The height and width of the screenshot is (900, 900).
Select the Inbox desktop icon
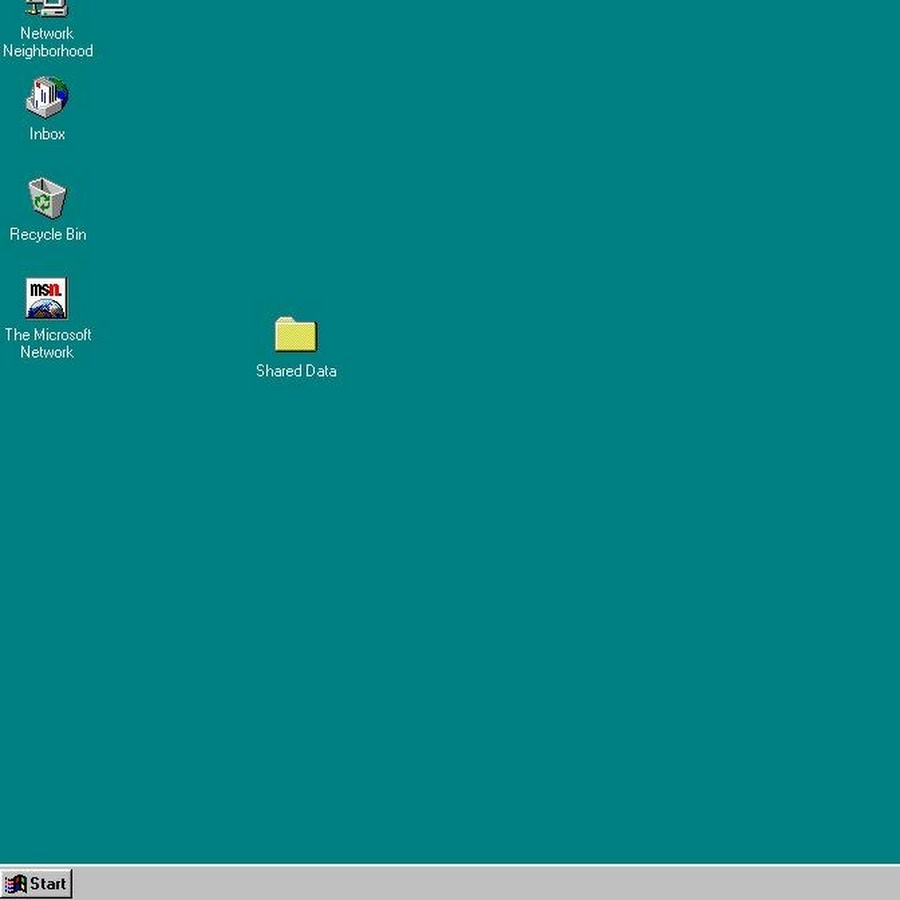pyautogui.click(x=46, y=98)
